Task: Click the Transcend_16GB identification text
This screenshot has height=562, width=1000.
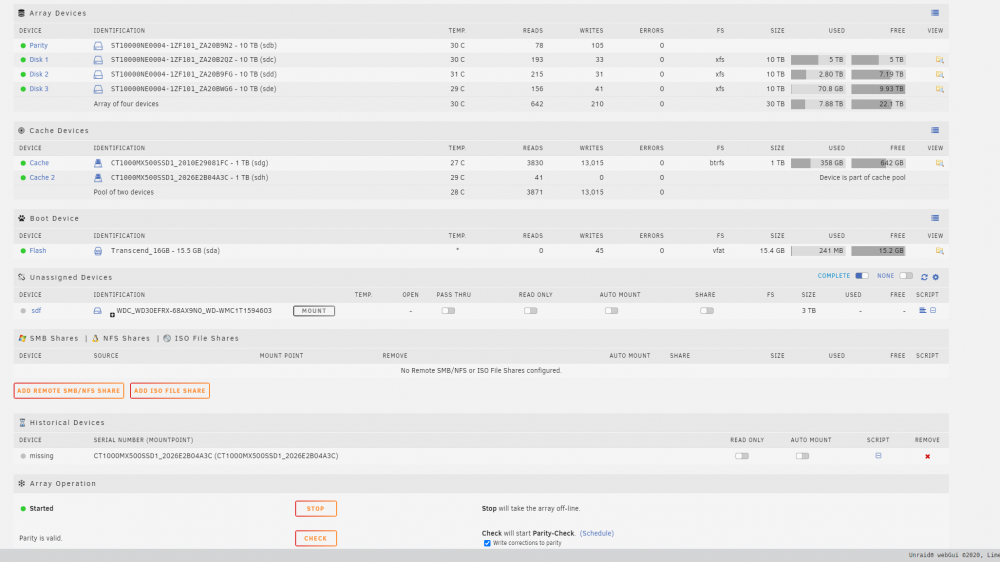Action: [165, 251]
